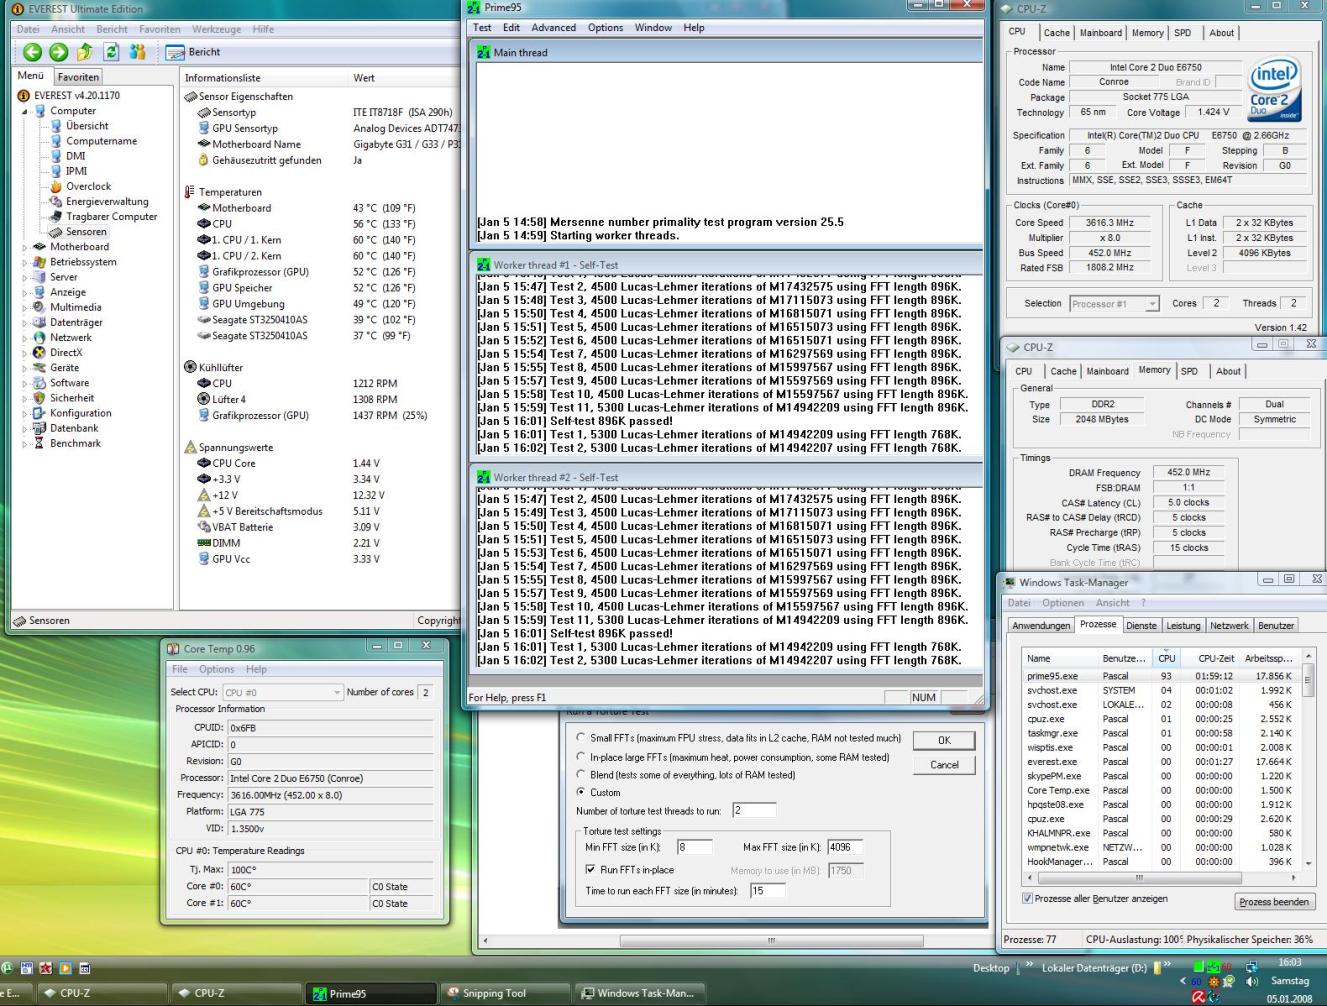The height and width of the screenshot is (1006, 1327).
Task: Click number of torture test threads field
Action: [754, 810]
